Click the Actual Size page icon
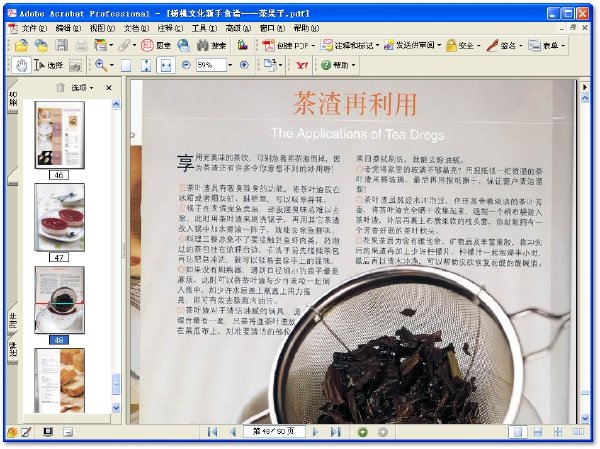Image resolution: width=600 pixels, height=449 pixels. 126,65
